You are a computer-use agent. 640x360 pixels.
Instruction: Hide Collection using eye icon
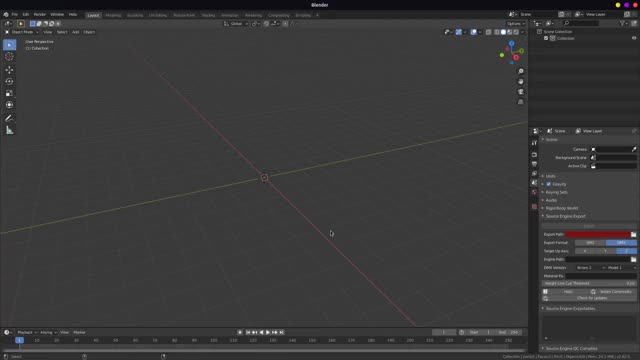(x=634, y=38)
